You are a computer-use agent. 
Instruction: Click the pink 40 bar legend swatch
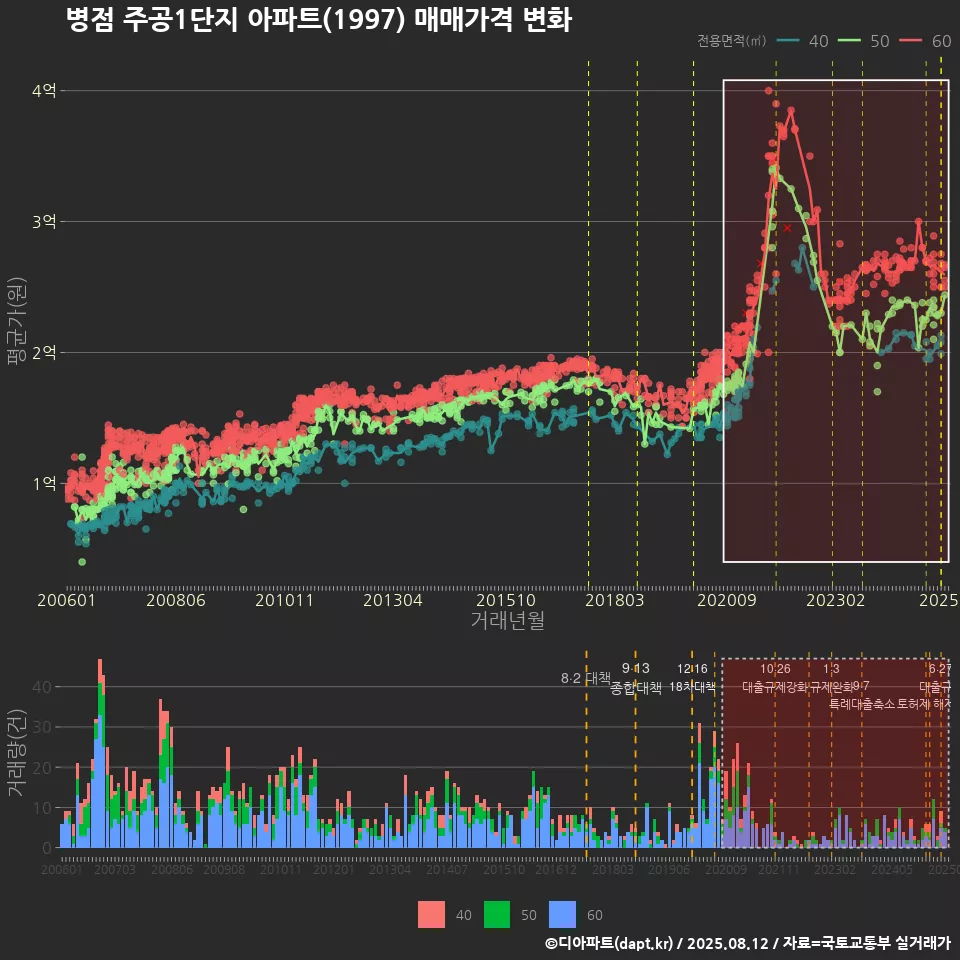click(x=431, y=915)
